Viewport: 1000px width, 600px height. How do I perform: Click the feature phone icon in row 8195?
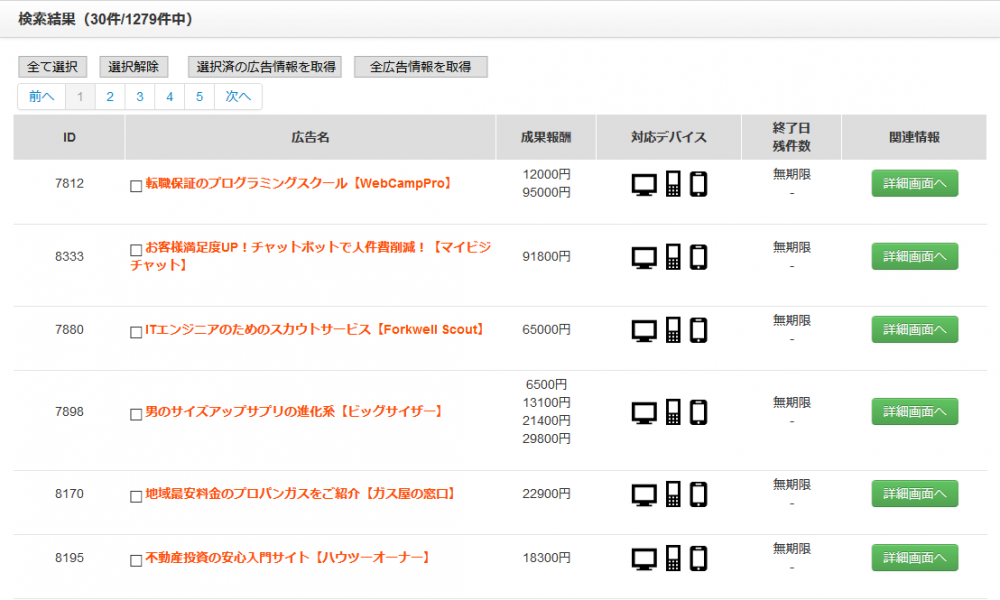[673, 558]
